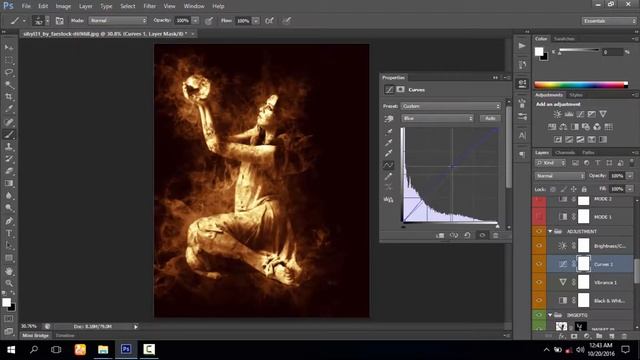Hide the Brightness/Contrast layer
Screen dimensions: 640x360
[x=539, y=246]
